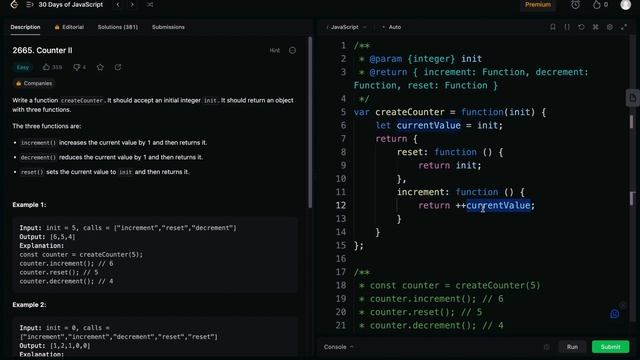Open the notes panel on right edge
640x360 pixels.
632,98
